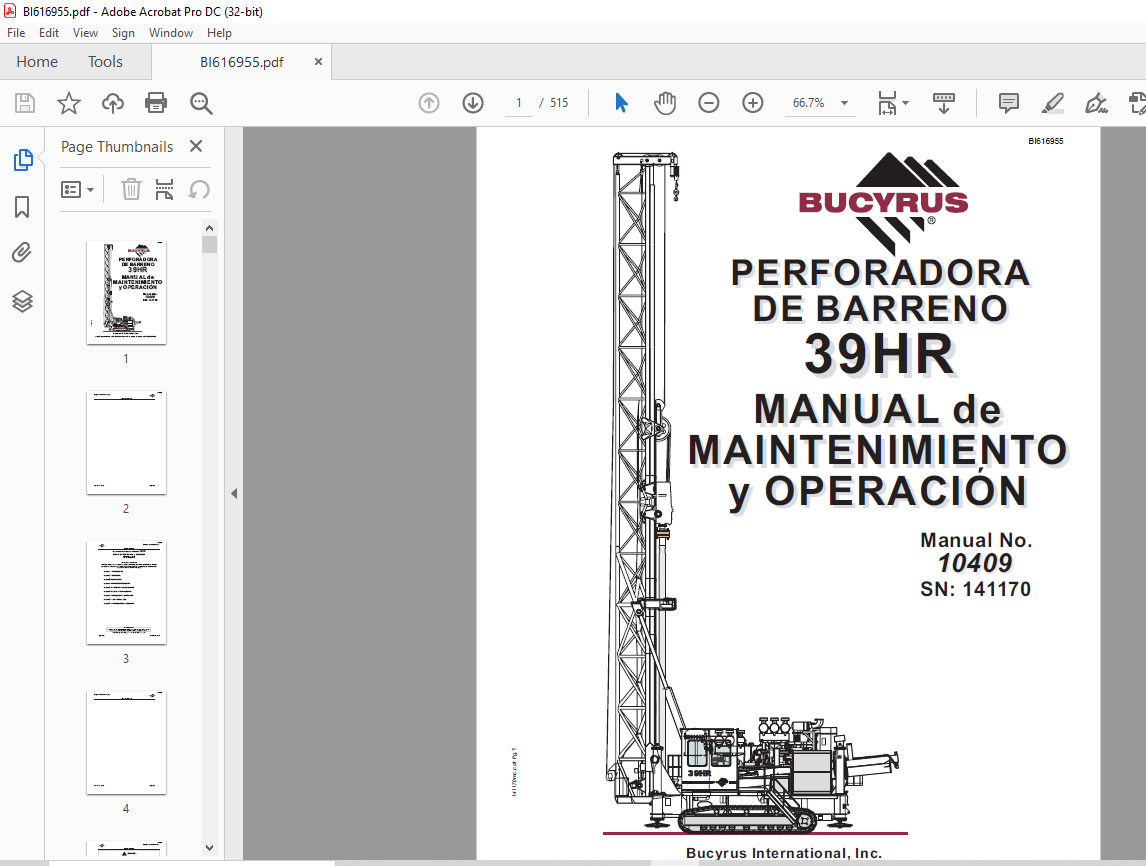This screenshot has height=866, width=1146.
Task: Open the Layers panel icon
Action: 22,301
